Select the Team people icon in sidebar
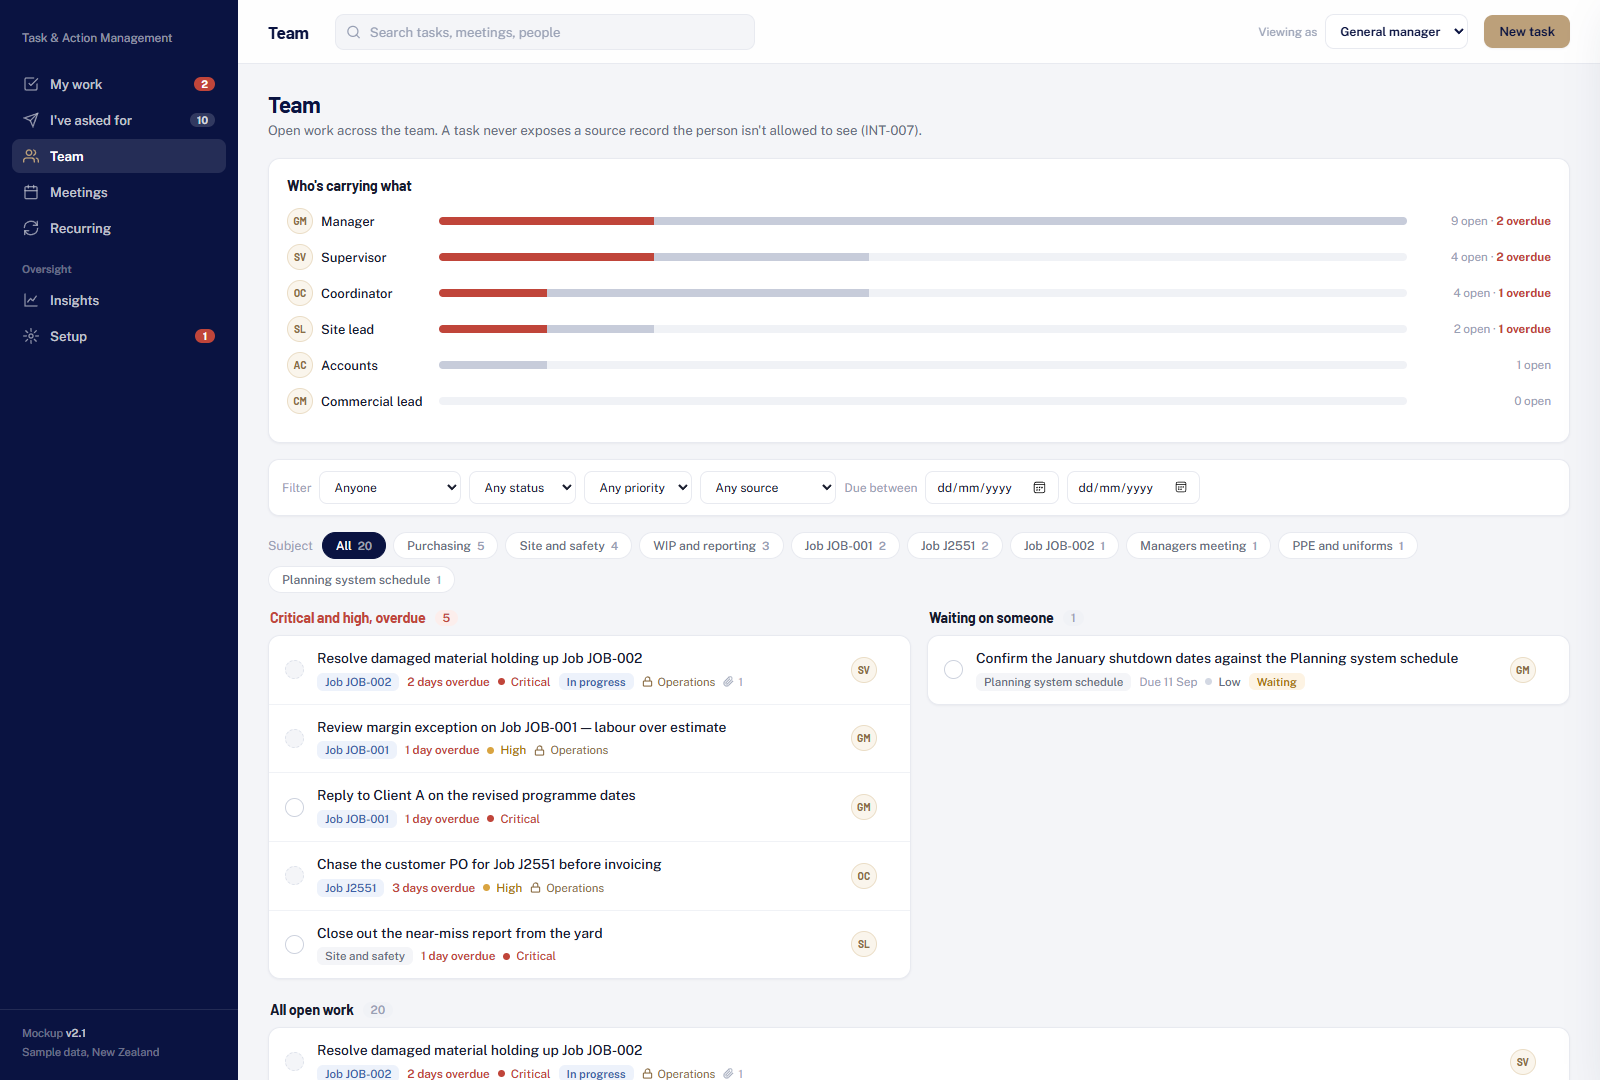 [x=31, y=156]
